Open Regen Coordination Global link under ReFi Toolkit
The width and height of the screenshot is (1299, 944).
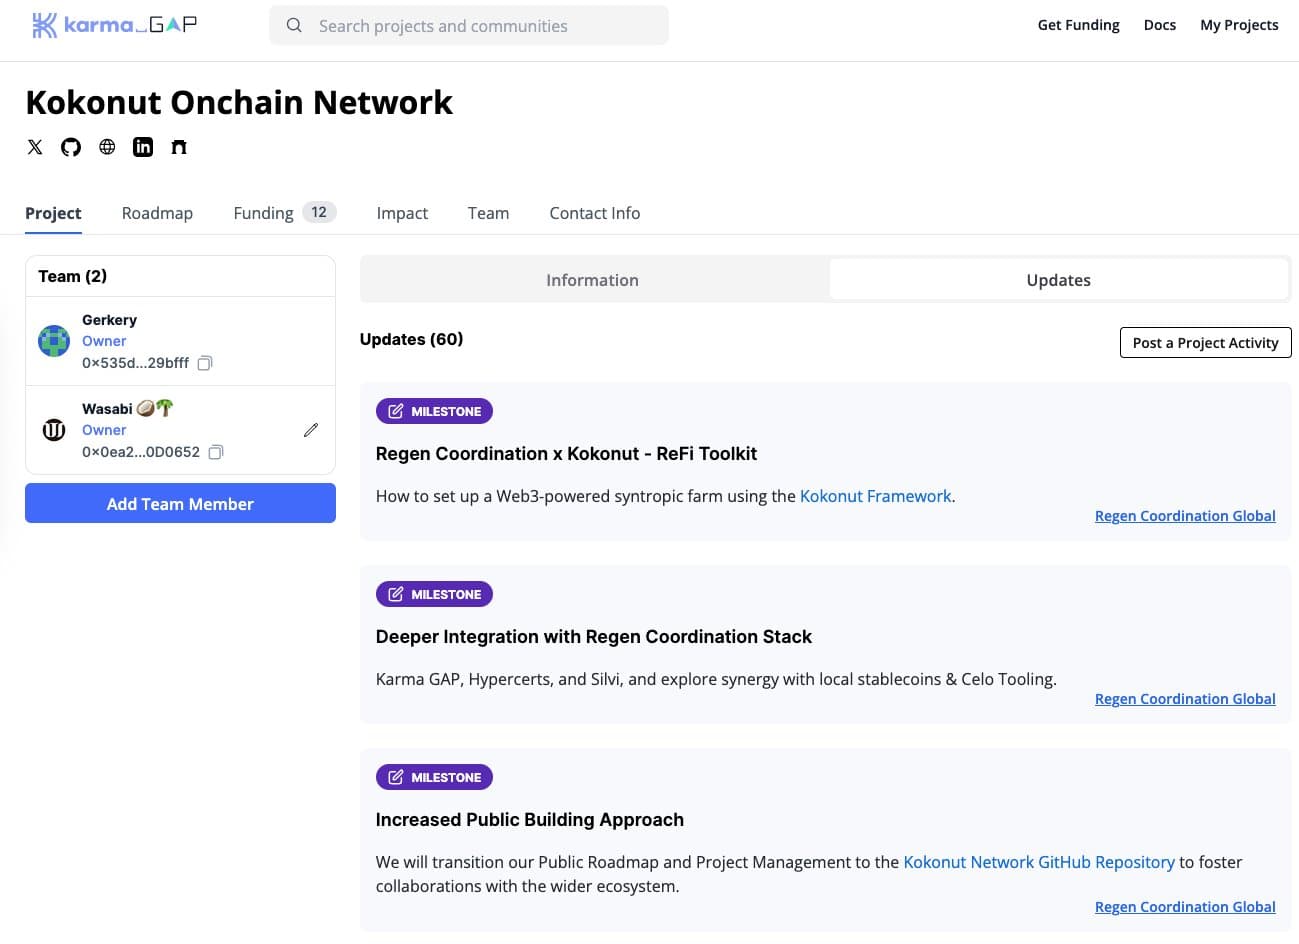click(x=1185, y=516)
